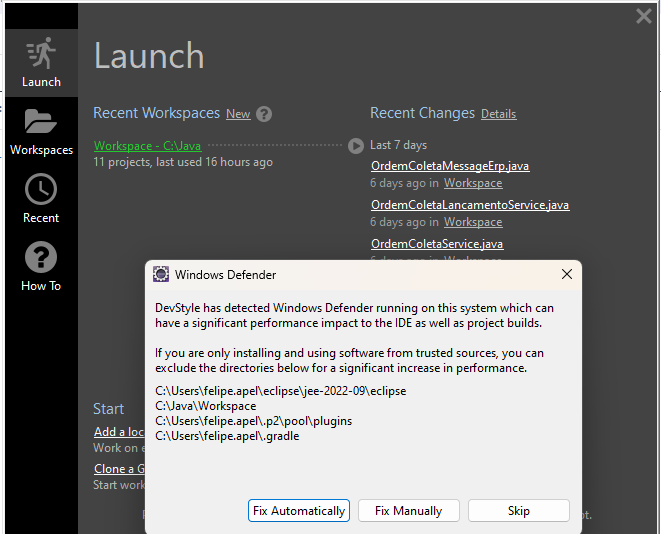Open Workspace link under OrdemColetaMessageErp.java
Screen dimensions: 661x534
473,183
